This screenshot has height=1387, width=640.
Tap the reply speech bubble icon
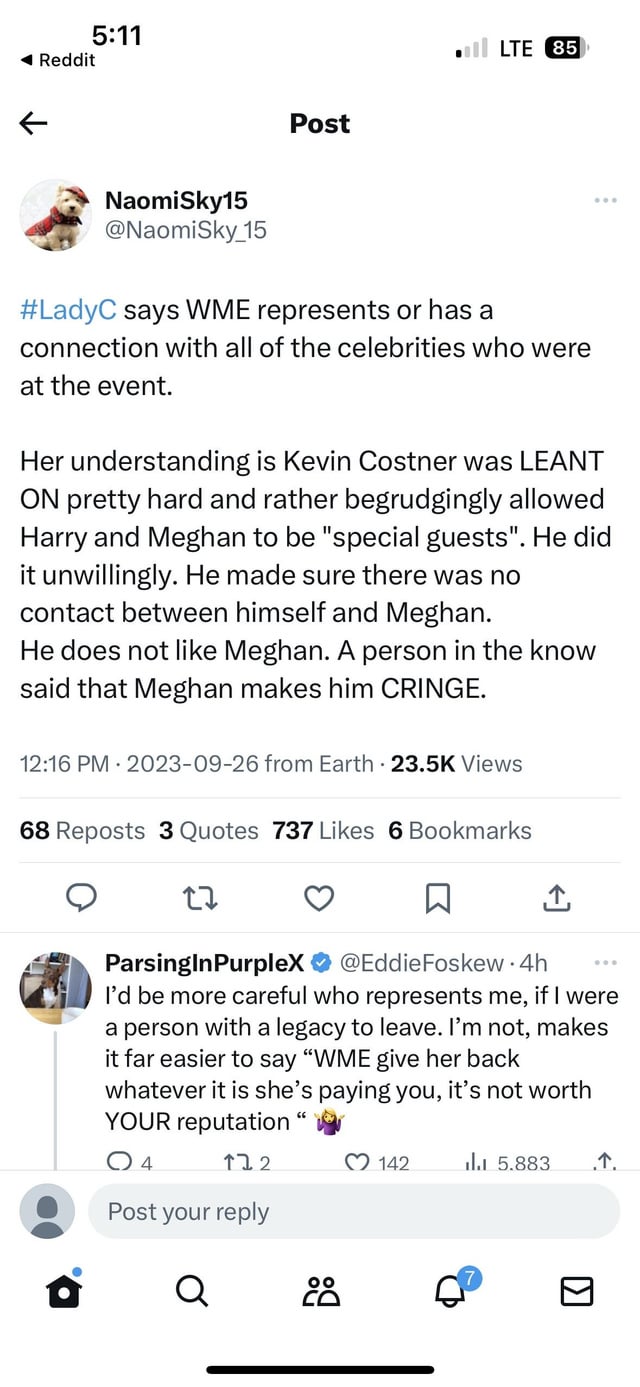(80, 900)
